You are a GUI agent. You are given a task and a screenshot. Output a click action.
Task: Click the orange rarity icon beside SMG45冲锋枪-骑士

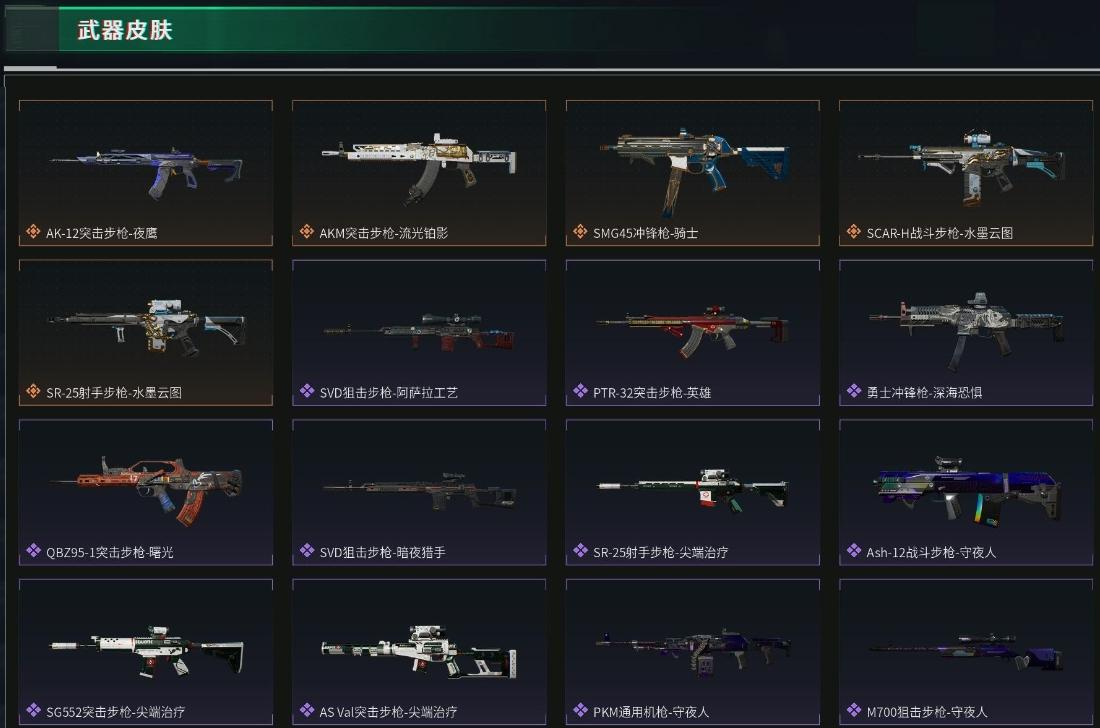coord(580,232)
